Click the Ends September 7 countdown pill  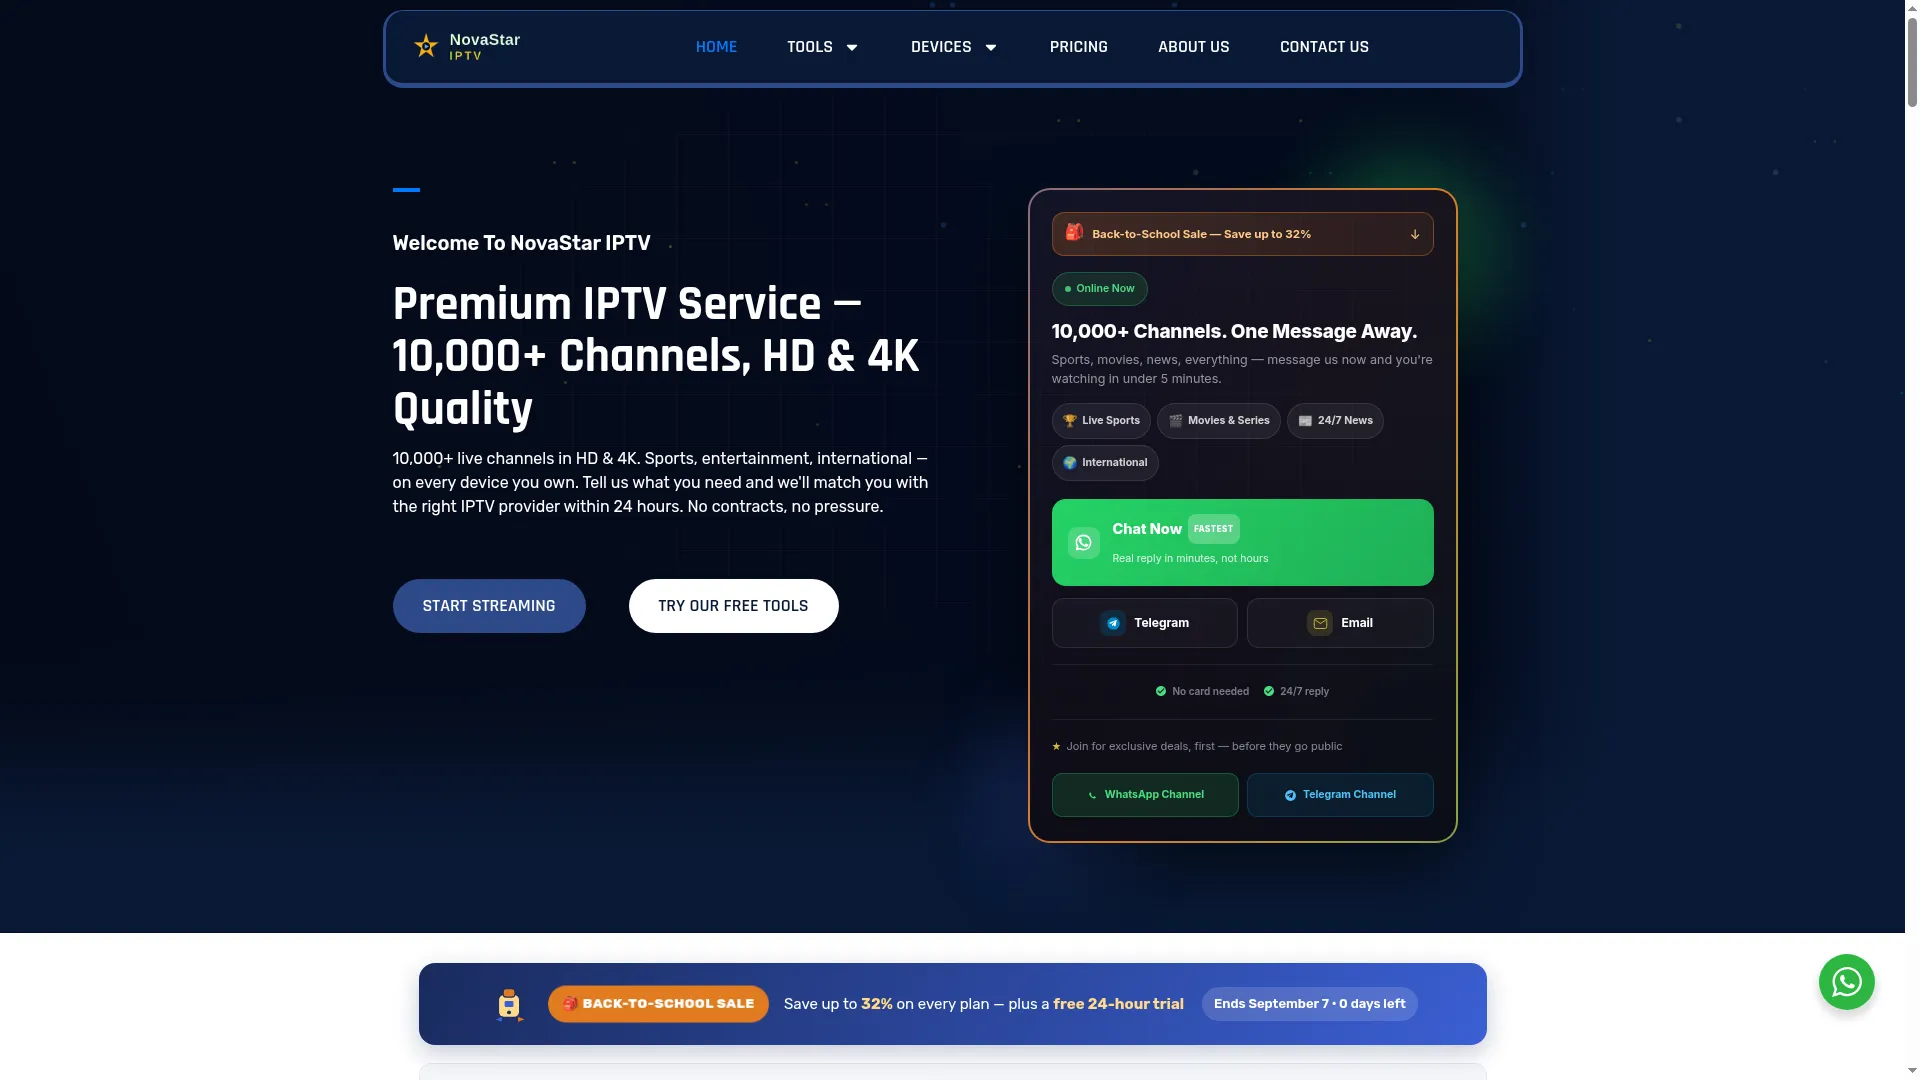[x=1309, y=1004]
